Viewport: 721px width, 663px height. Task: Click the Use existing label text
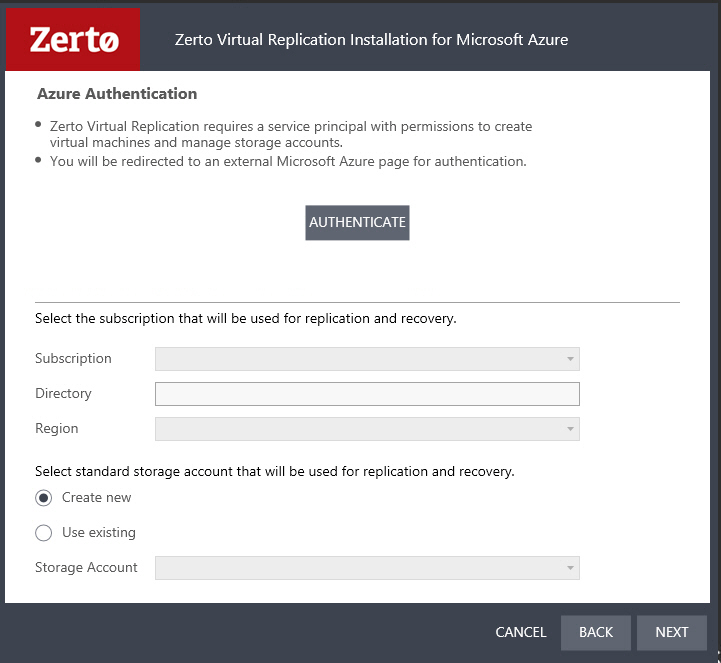click(x=99, y=532)
